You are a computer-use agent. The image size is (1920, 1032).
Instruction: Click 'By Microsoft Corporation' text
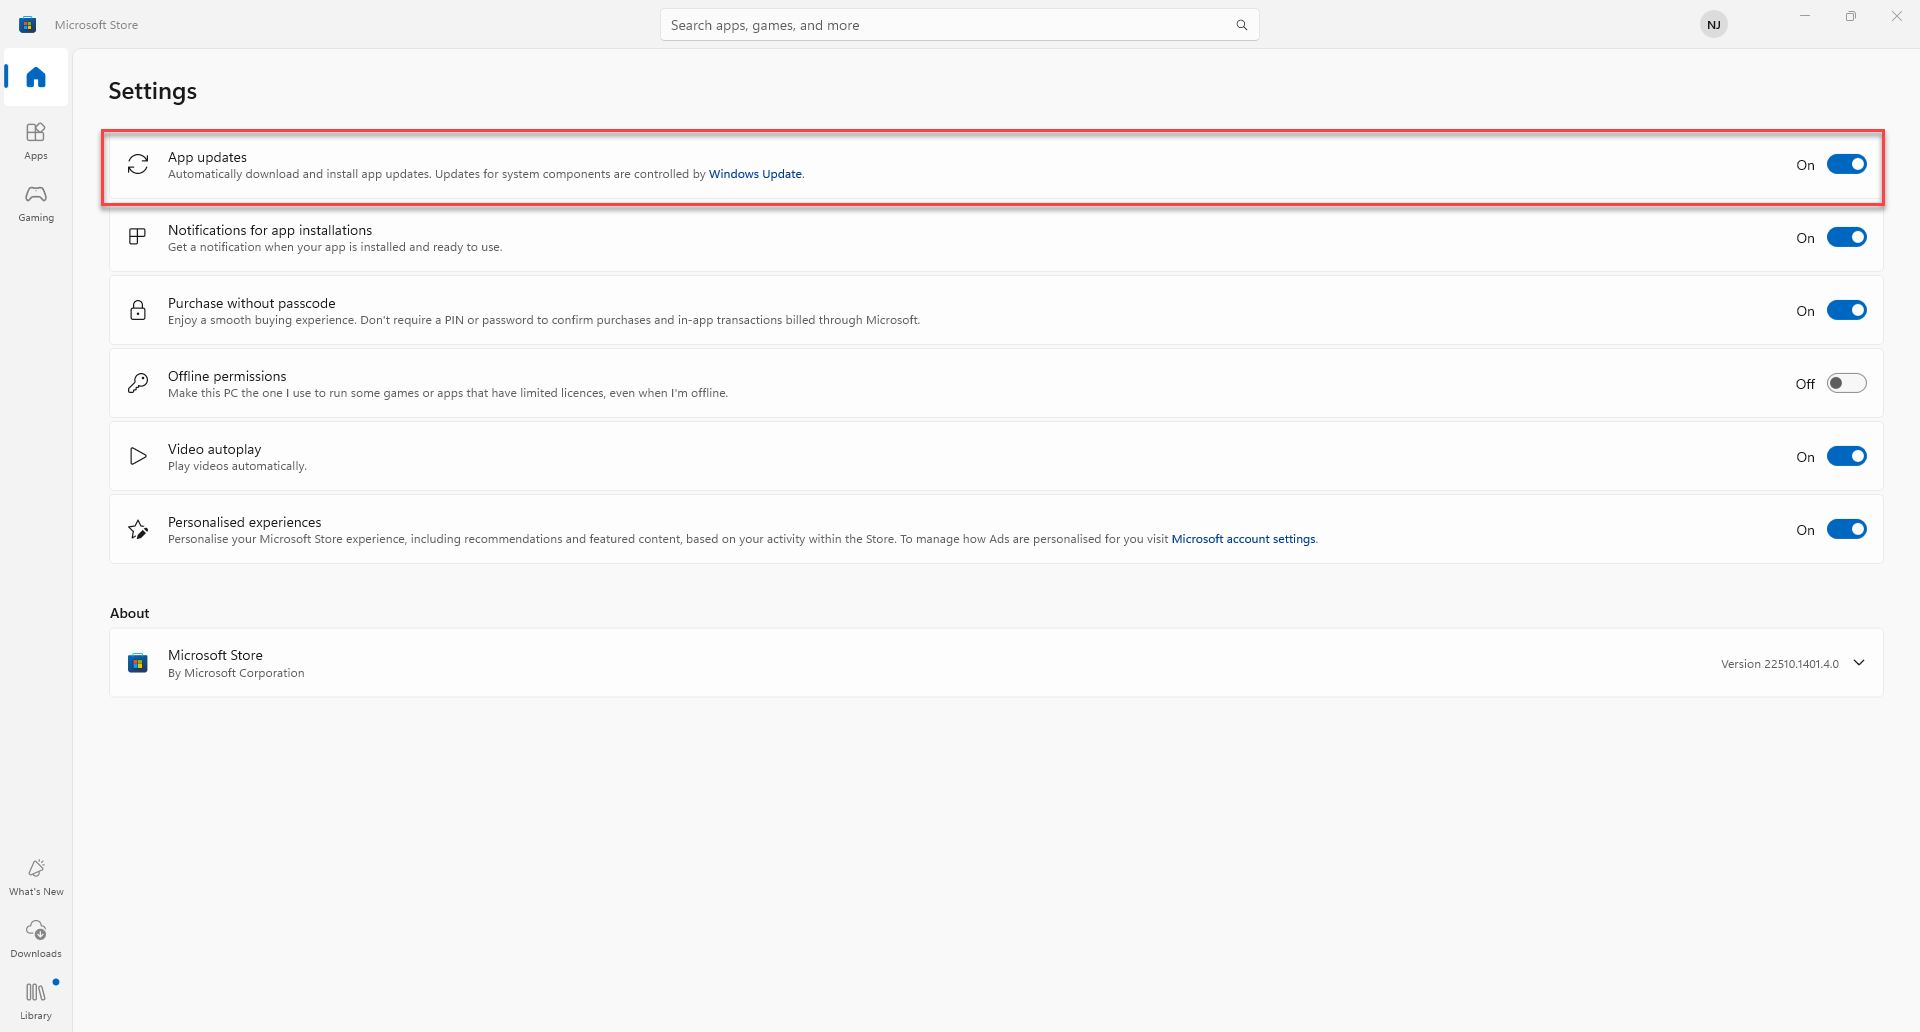coord(236,673)
